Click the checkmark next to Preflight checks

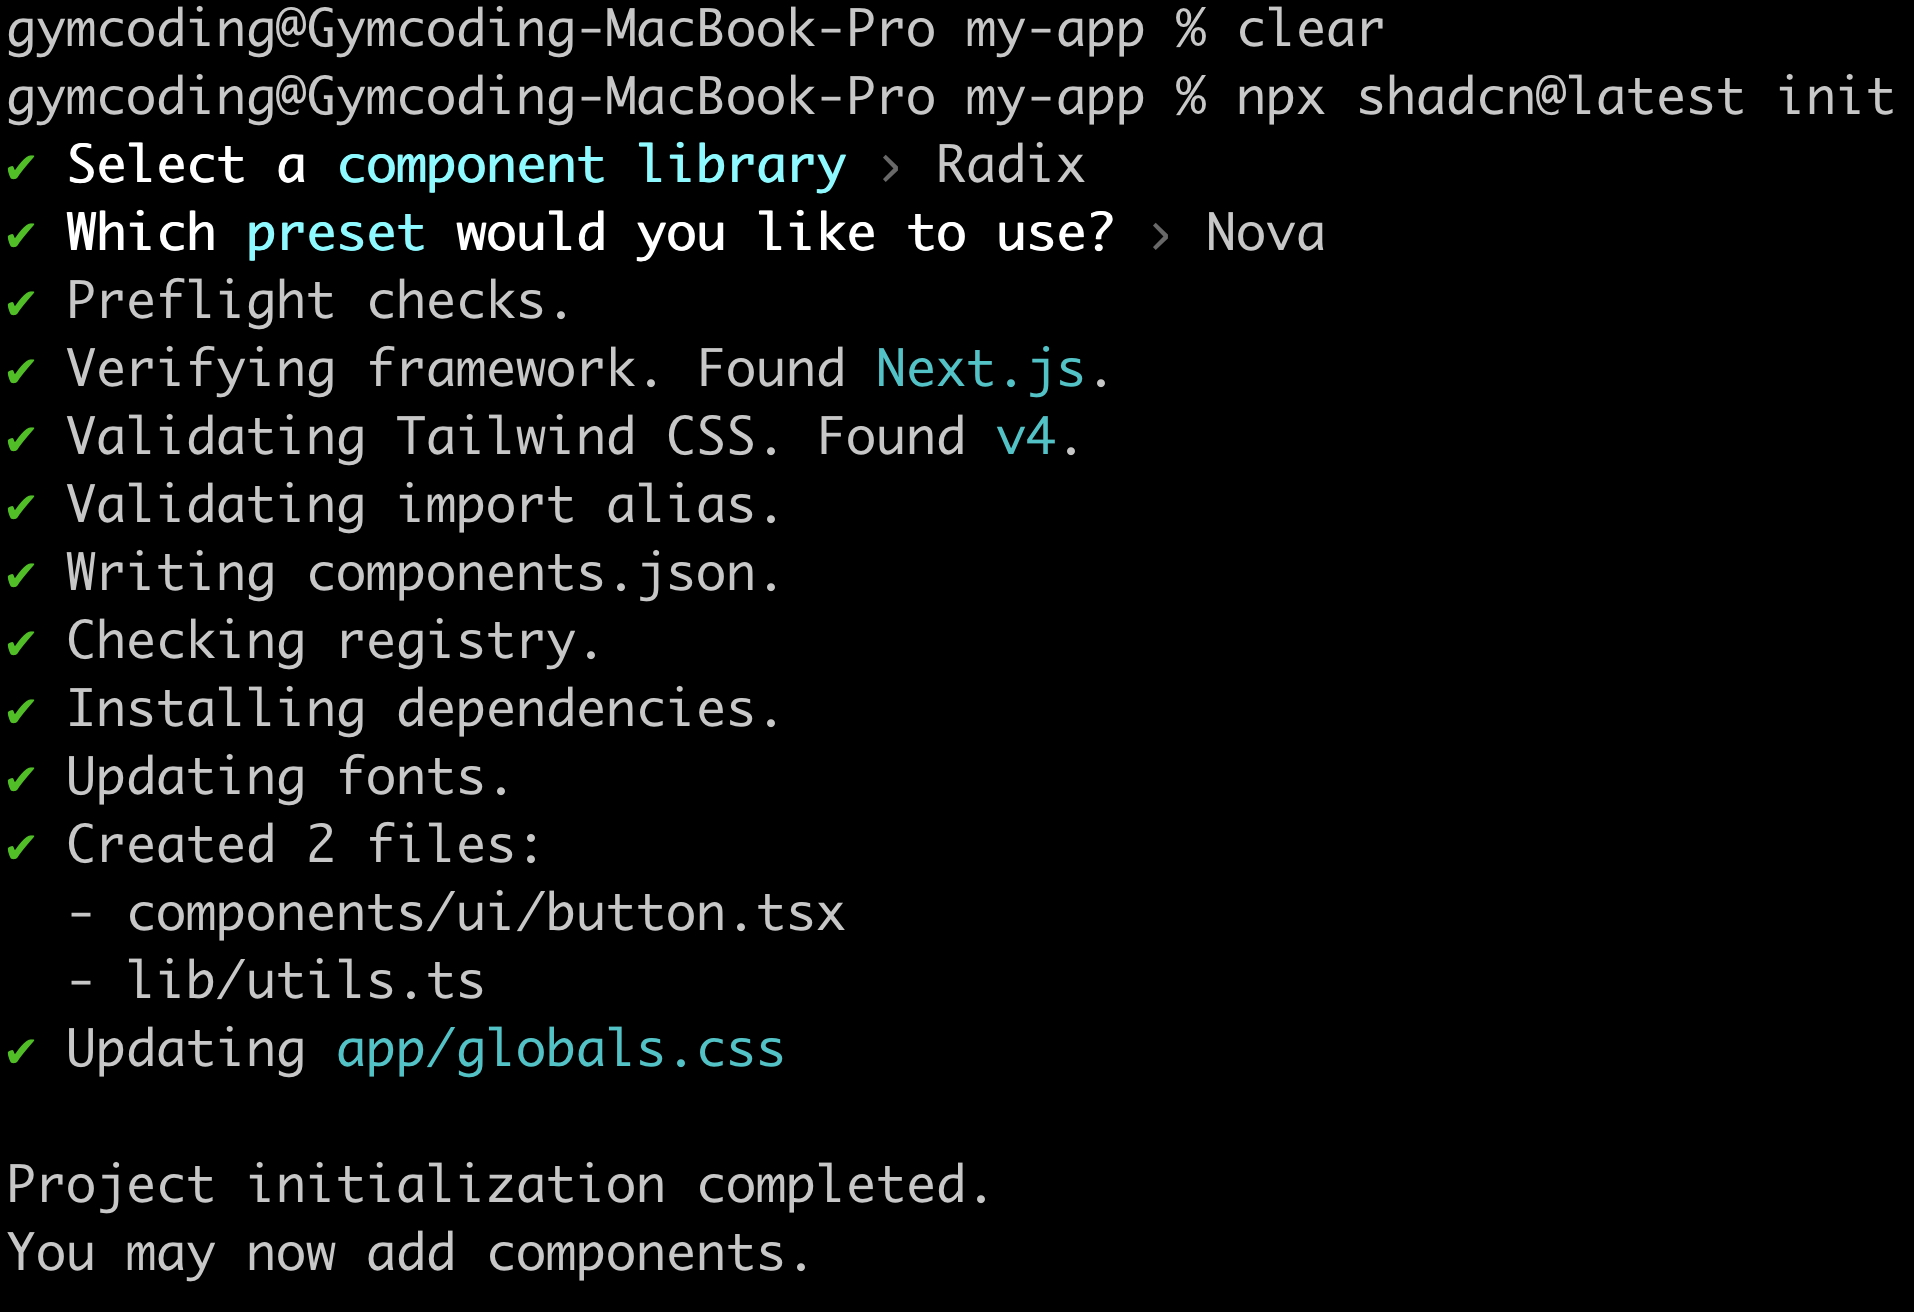(x=20, y=303)
